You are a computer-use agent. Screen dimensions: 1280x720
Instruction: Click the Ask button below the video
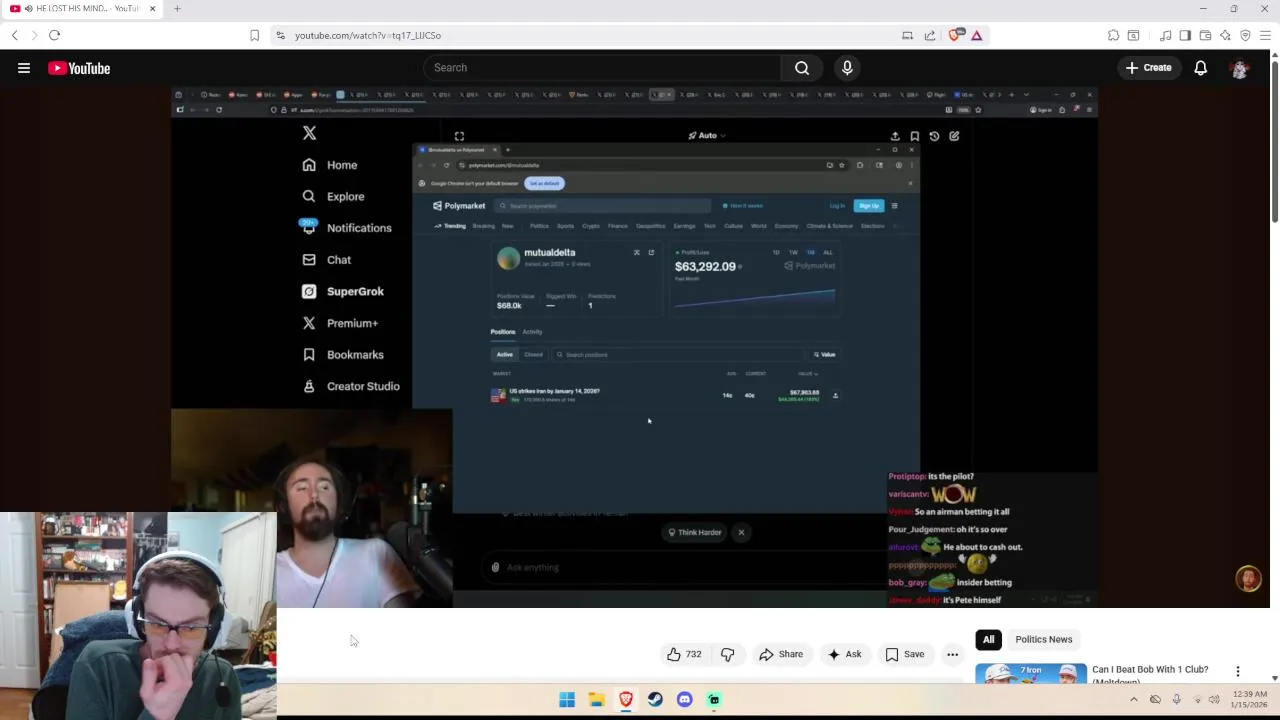[x=844, y=654]
